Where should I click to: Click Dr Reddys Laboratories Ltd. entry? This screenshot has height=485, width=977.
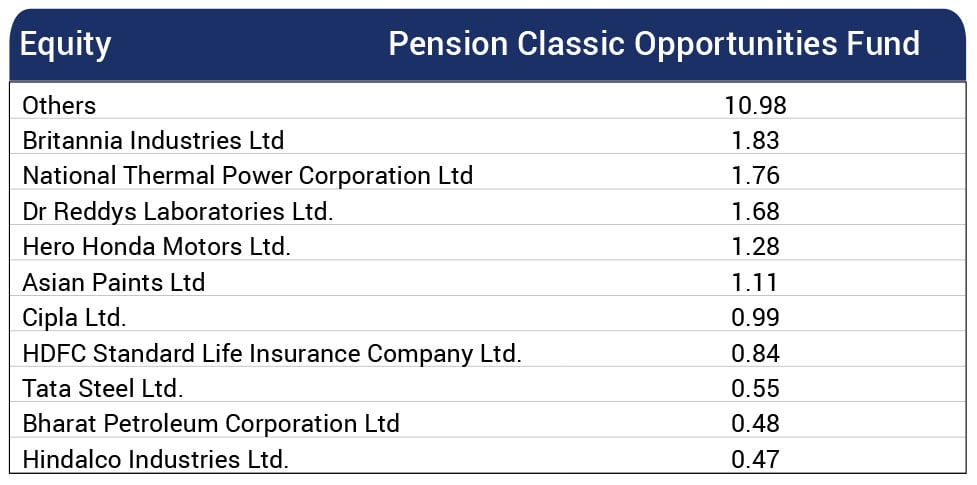[177, 211]
